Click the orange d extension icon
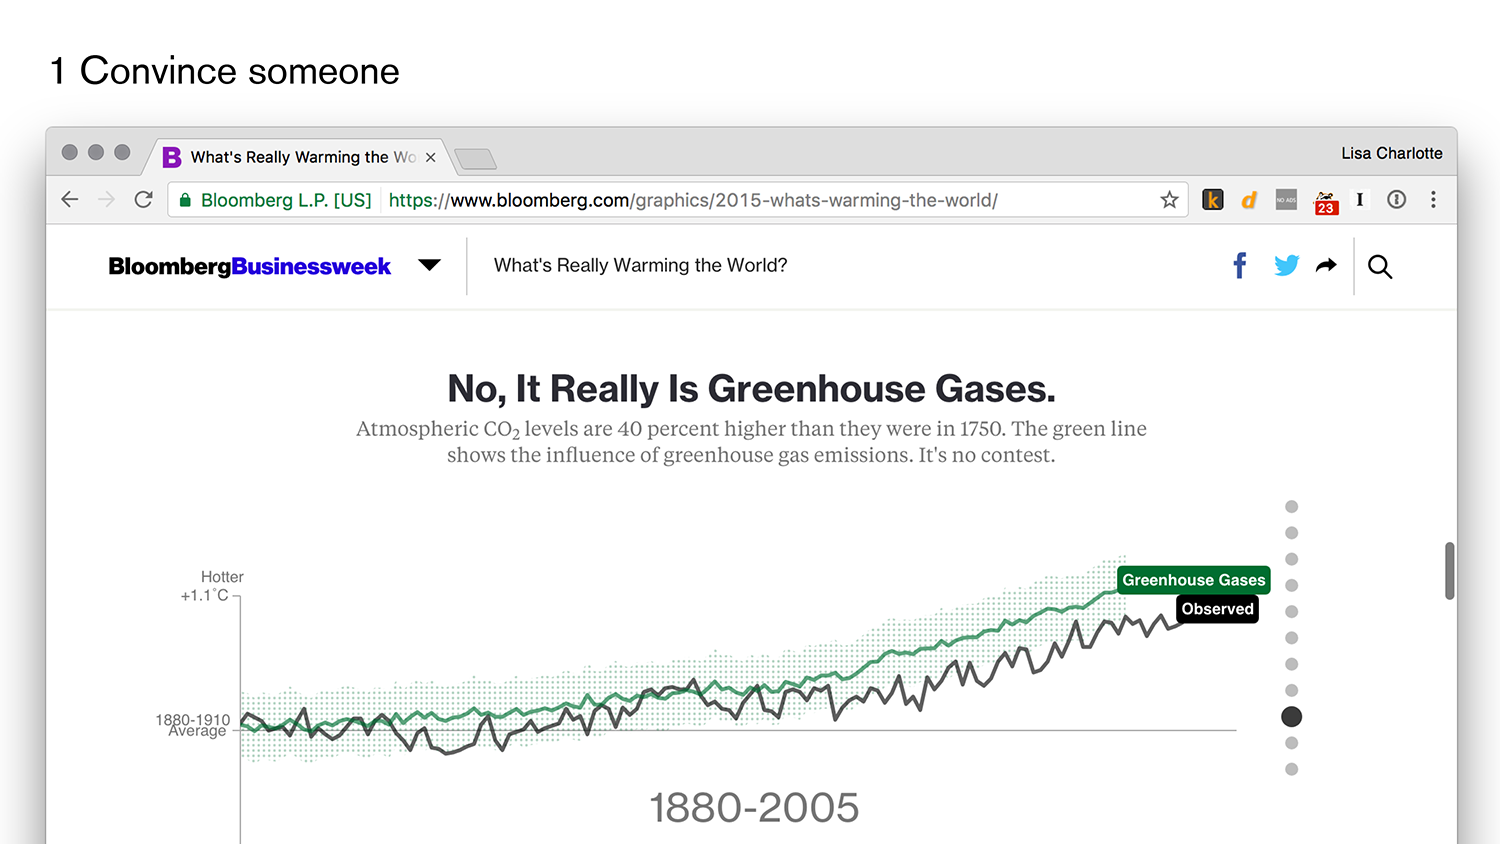 [1249, 200]
